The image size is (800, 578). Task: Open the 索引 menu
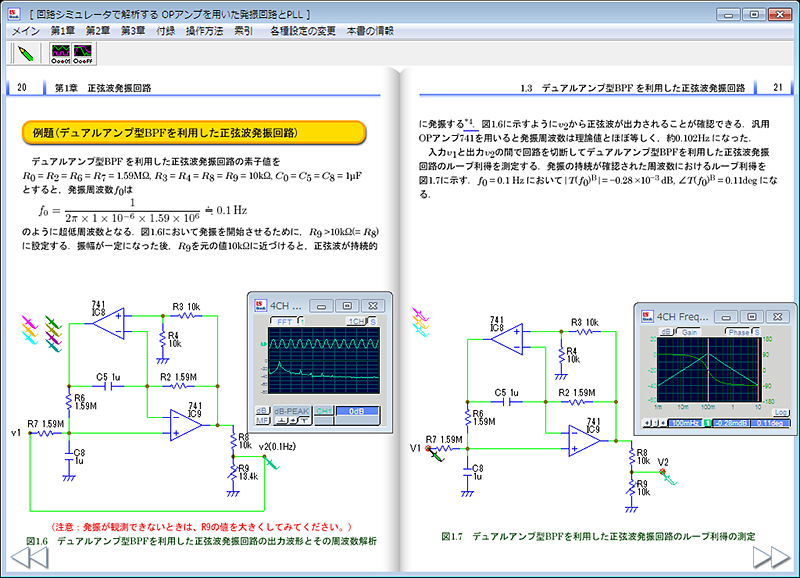[x=243, y=31]
